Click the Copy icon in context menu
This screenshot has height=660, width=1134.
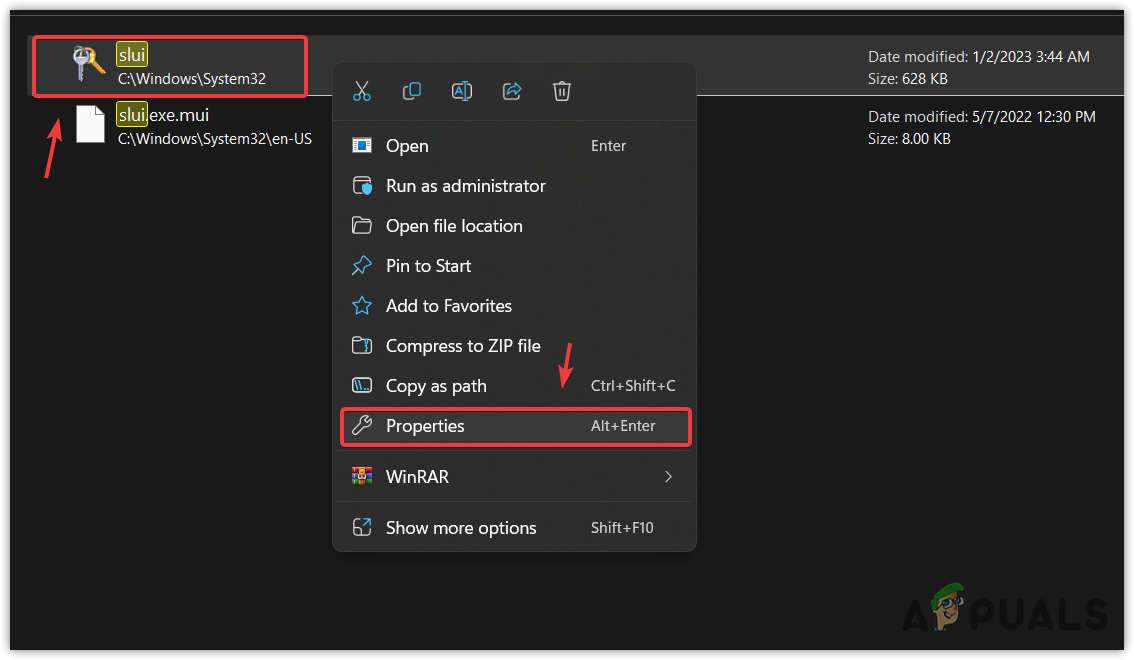(412, 92)
